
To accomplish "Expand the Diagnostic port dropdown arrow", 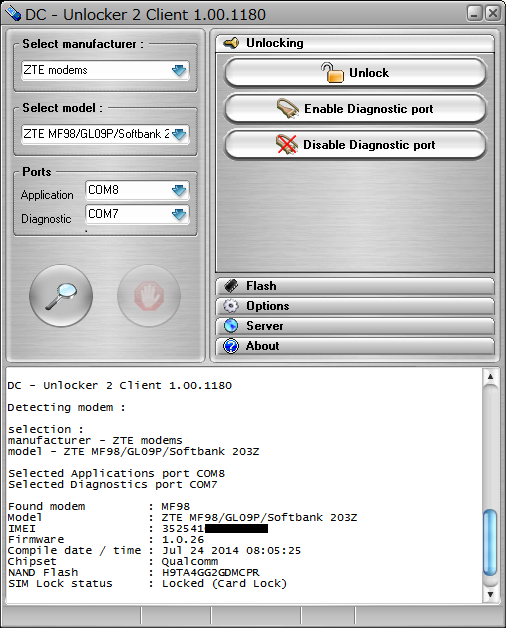I will (179, 214).
